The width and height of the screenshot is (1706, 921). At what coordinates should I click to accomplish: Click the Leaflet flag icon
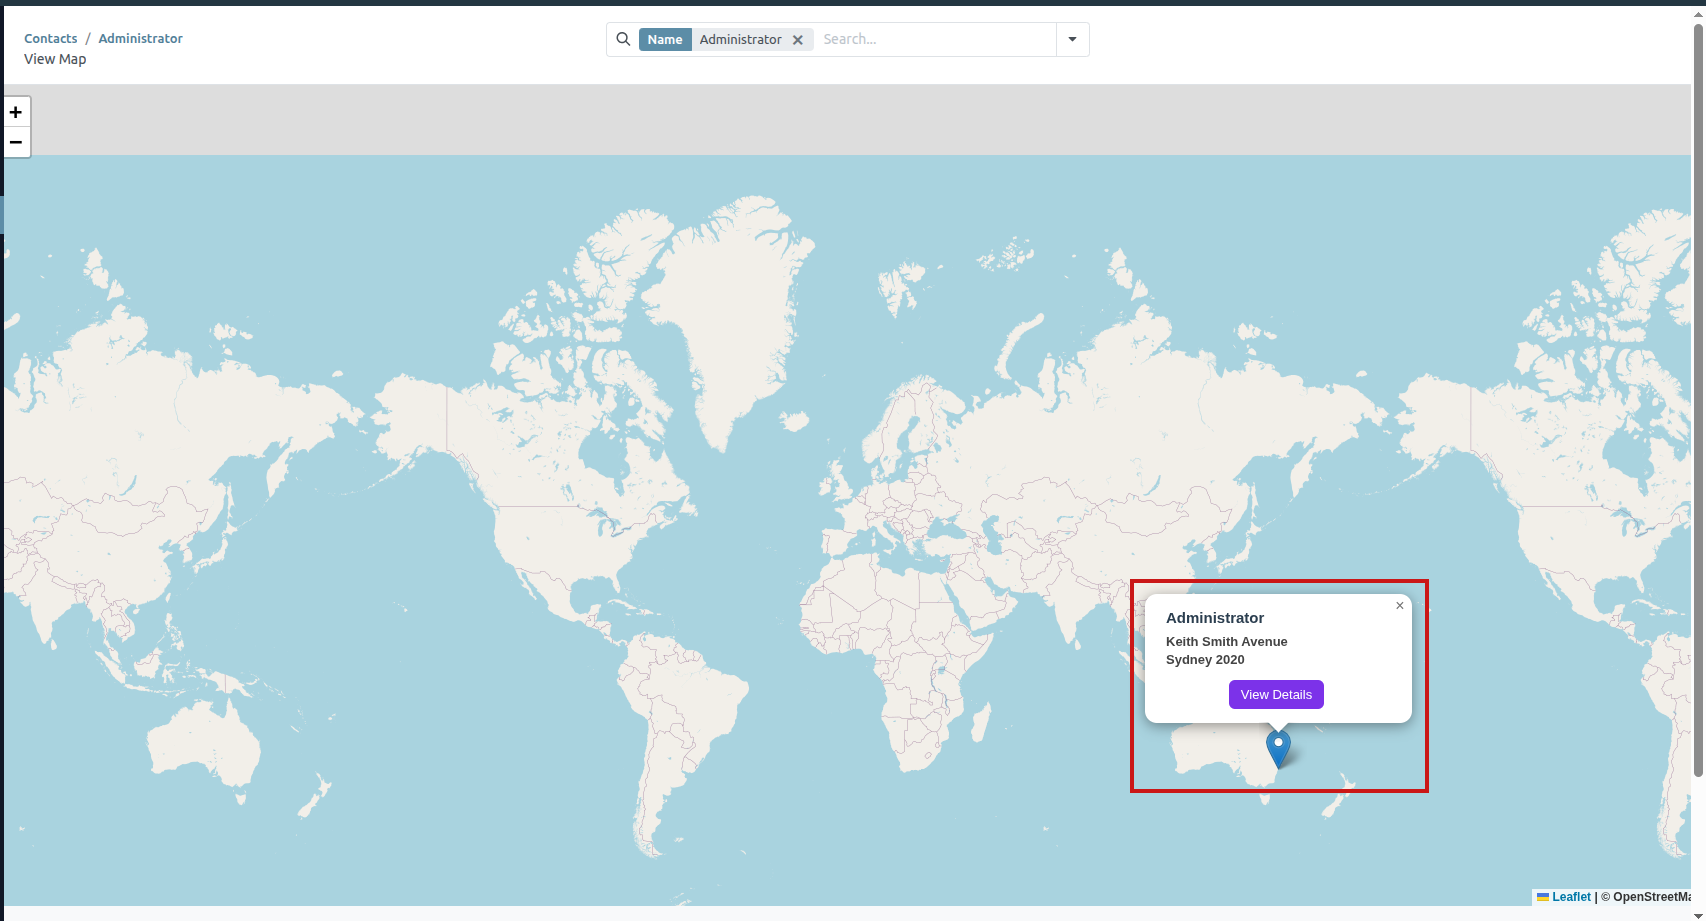[x=1543, y=897]
